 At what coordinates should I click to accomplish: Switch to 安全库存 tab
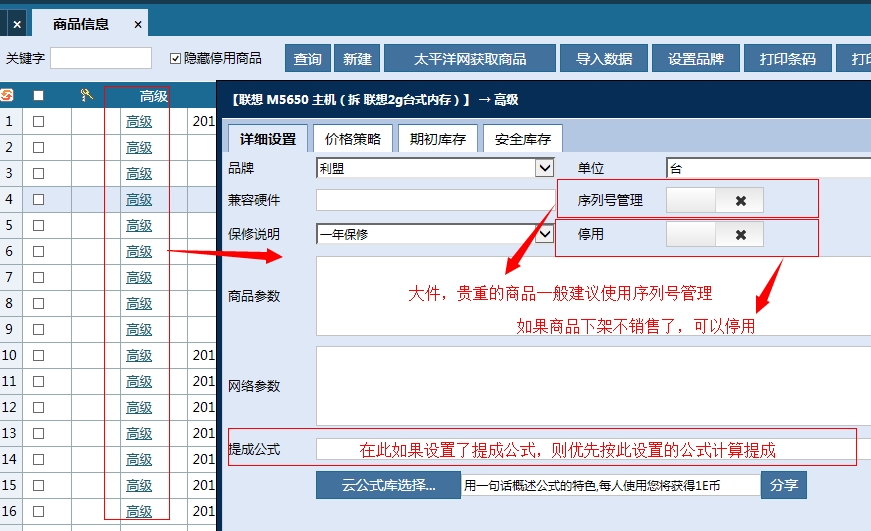coord(523,139)
